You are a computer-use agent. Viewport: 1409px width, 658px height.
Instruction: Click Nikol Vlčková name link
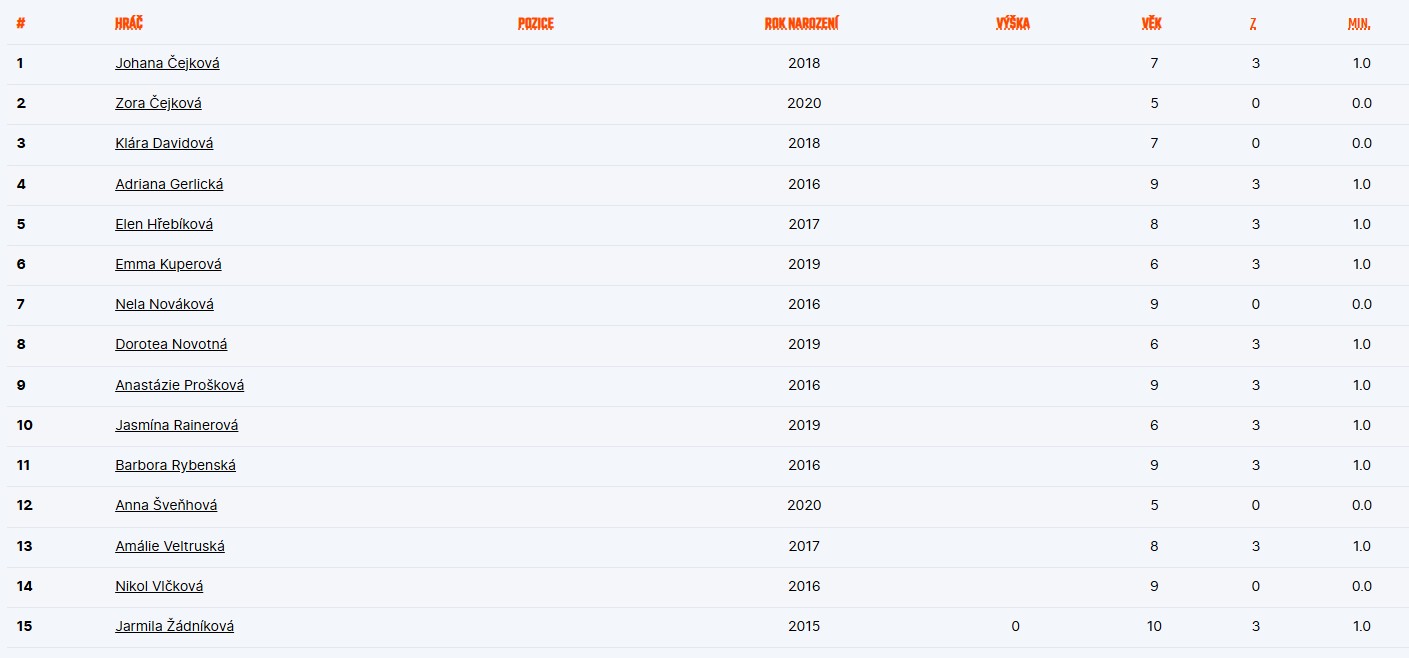pyautogui.click(x=159, y=586)
